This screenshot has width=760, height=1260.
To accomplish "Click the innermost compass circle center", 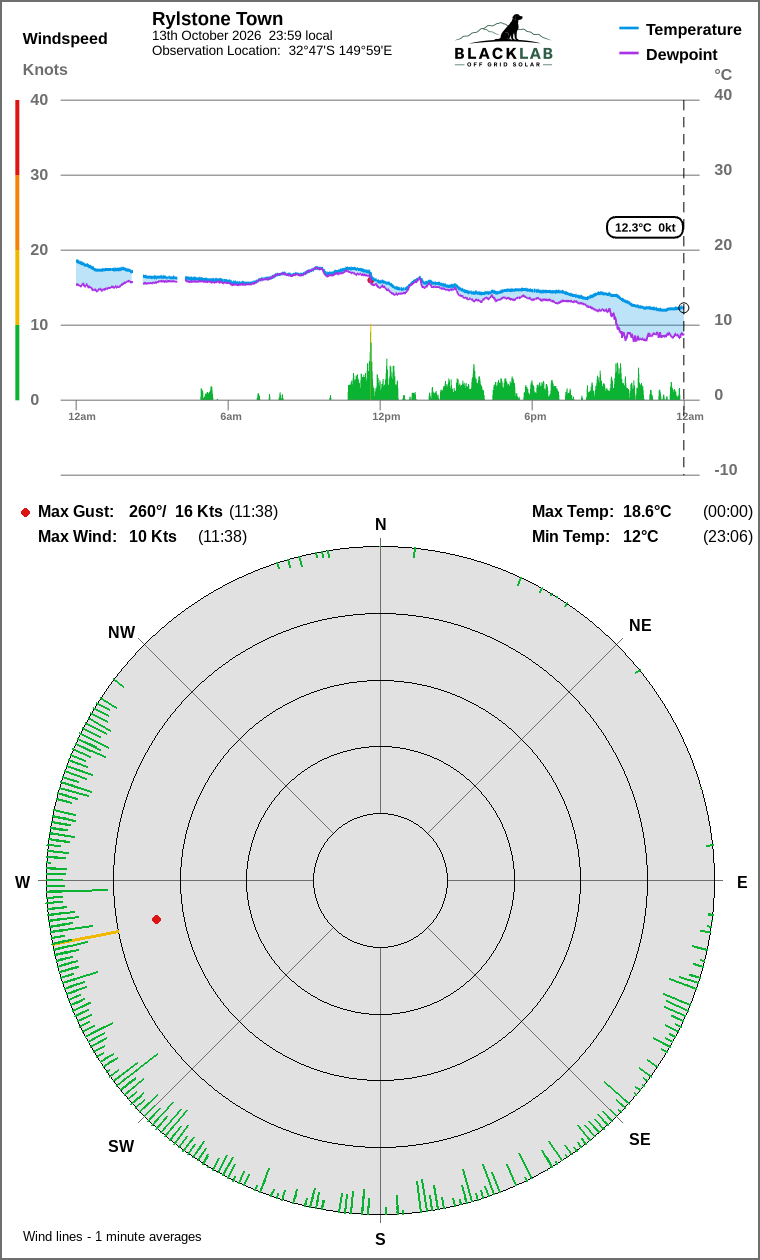I will tap(380, 881).
